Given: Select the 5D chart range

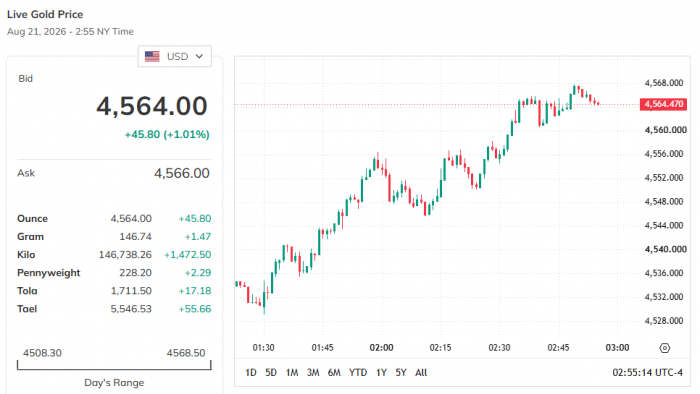Looking at the screenshot, I should 271,373.
